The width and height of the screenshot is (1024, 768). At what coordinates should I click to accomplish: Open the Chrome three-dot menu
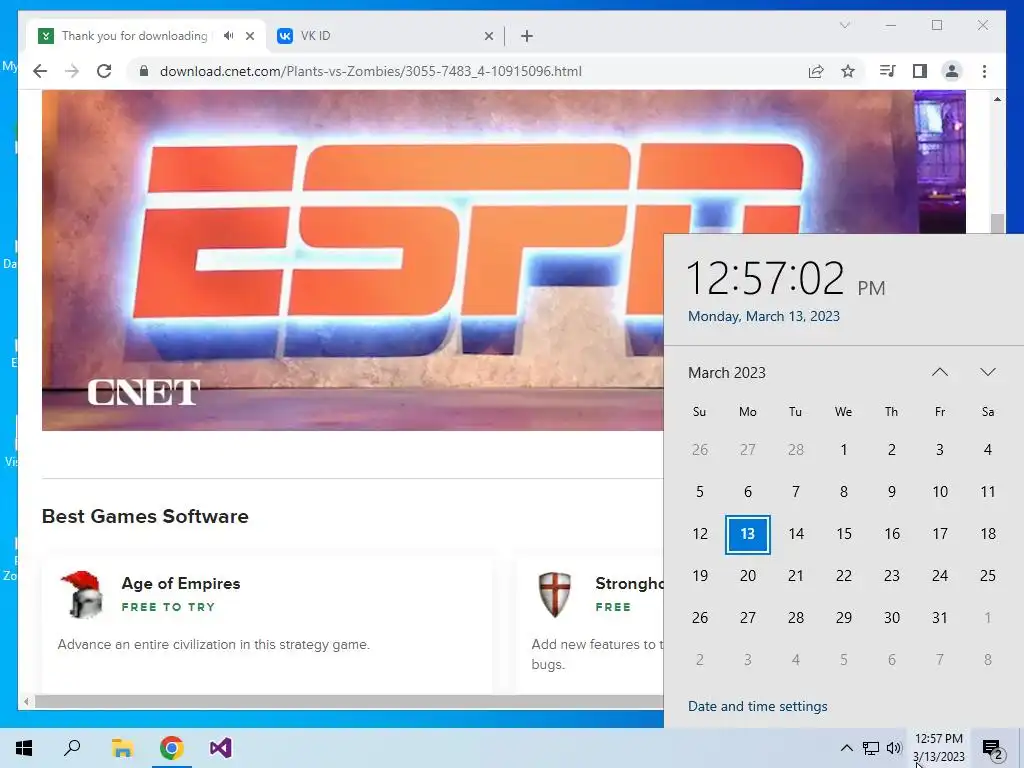pyautogui.click(x=984, y=71)
